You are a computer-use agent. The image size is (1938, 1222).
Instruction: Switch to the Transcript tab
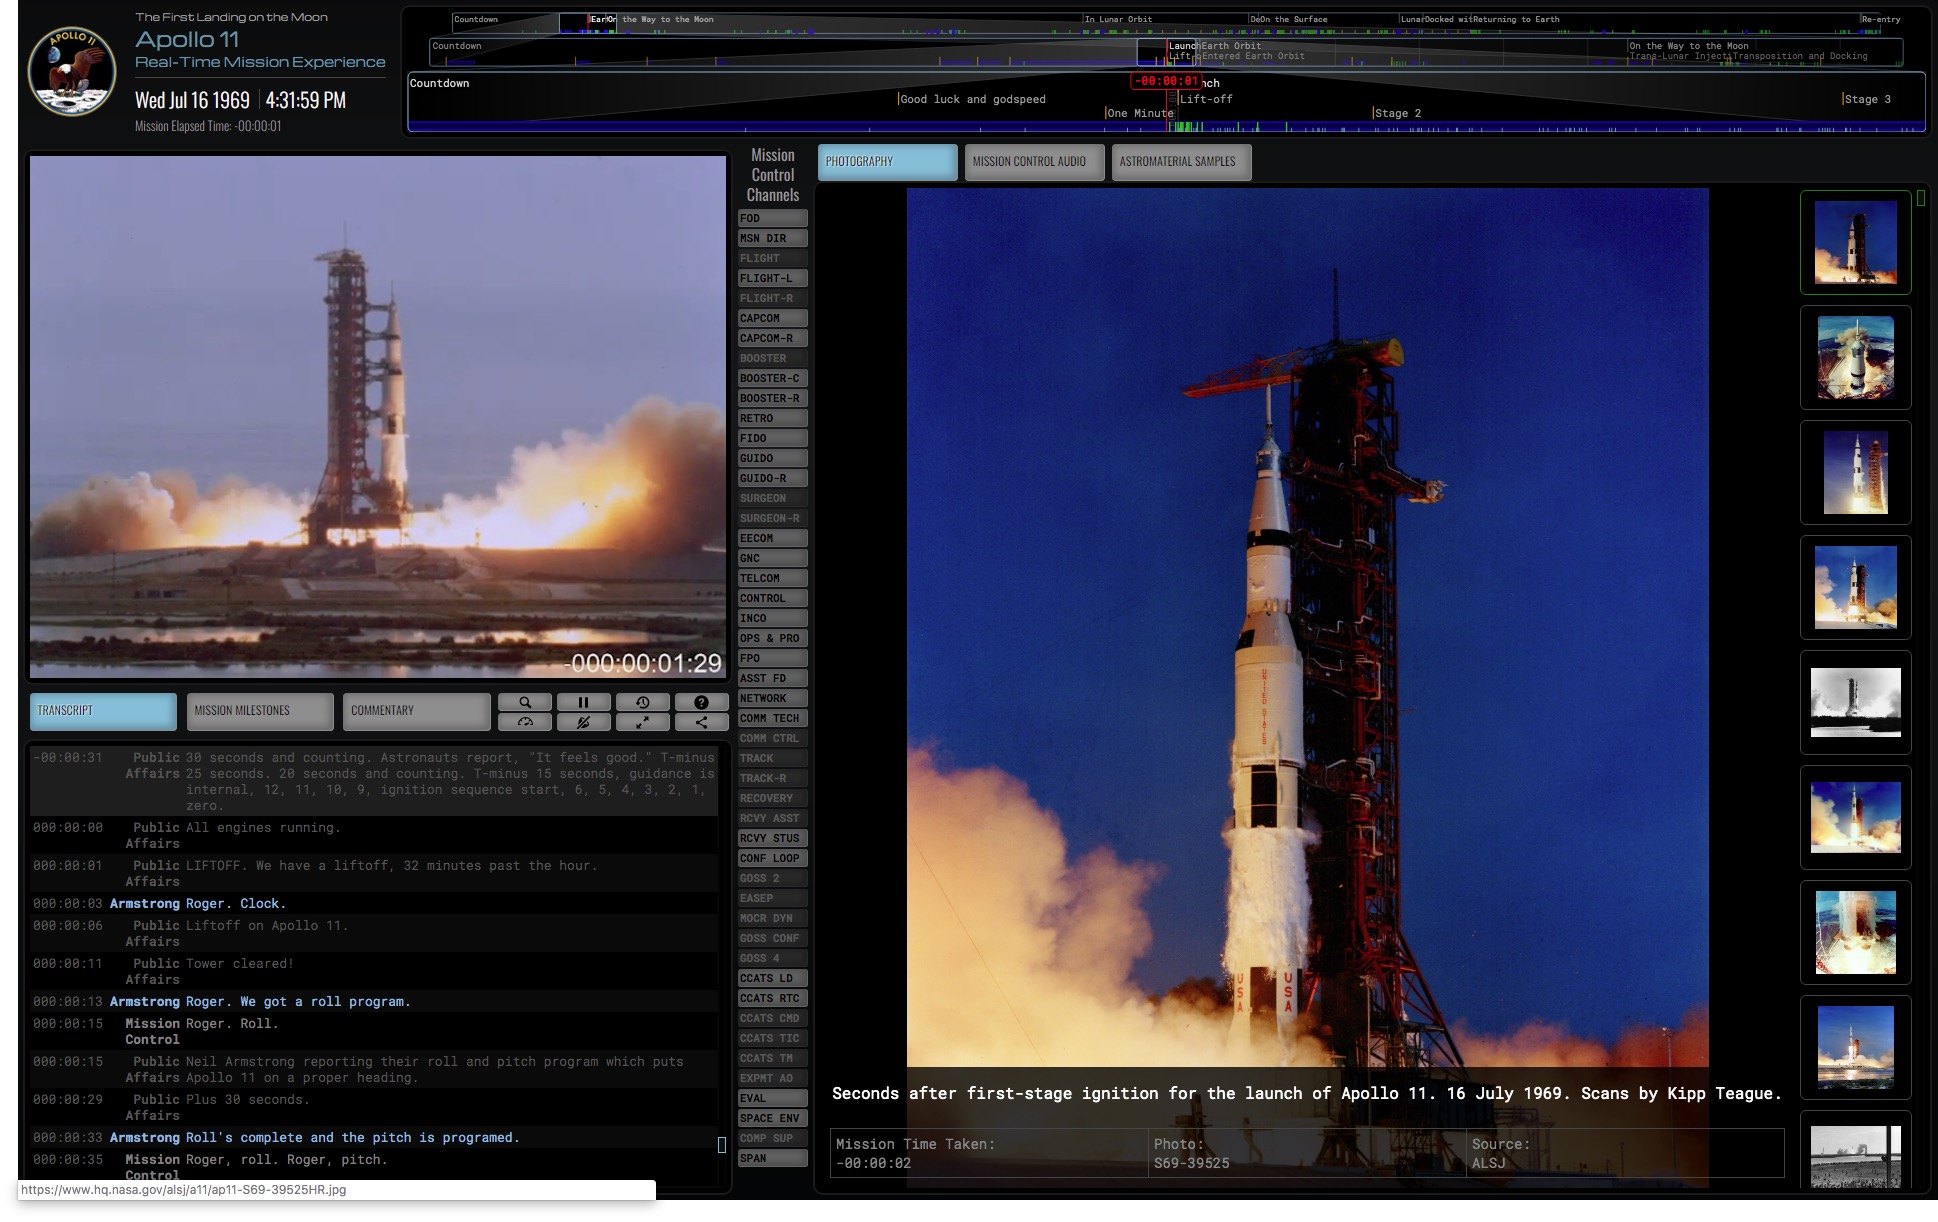103,711
